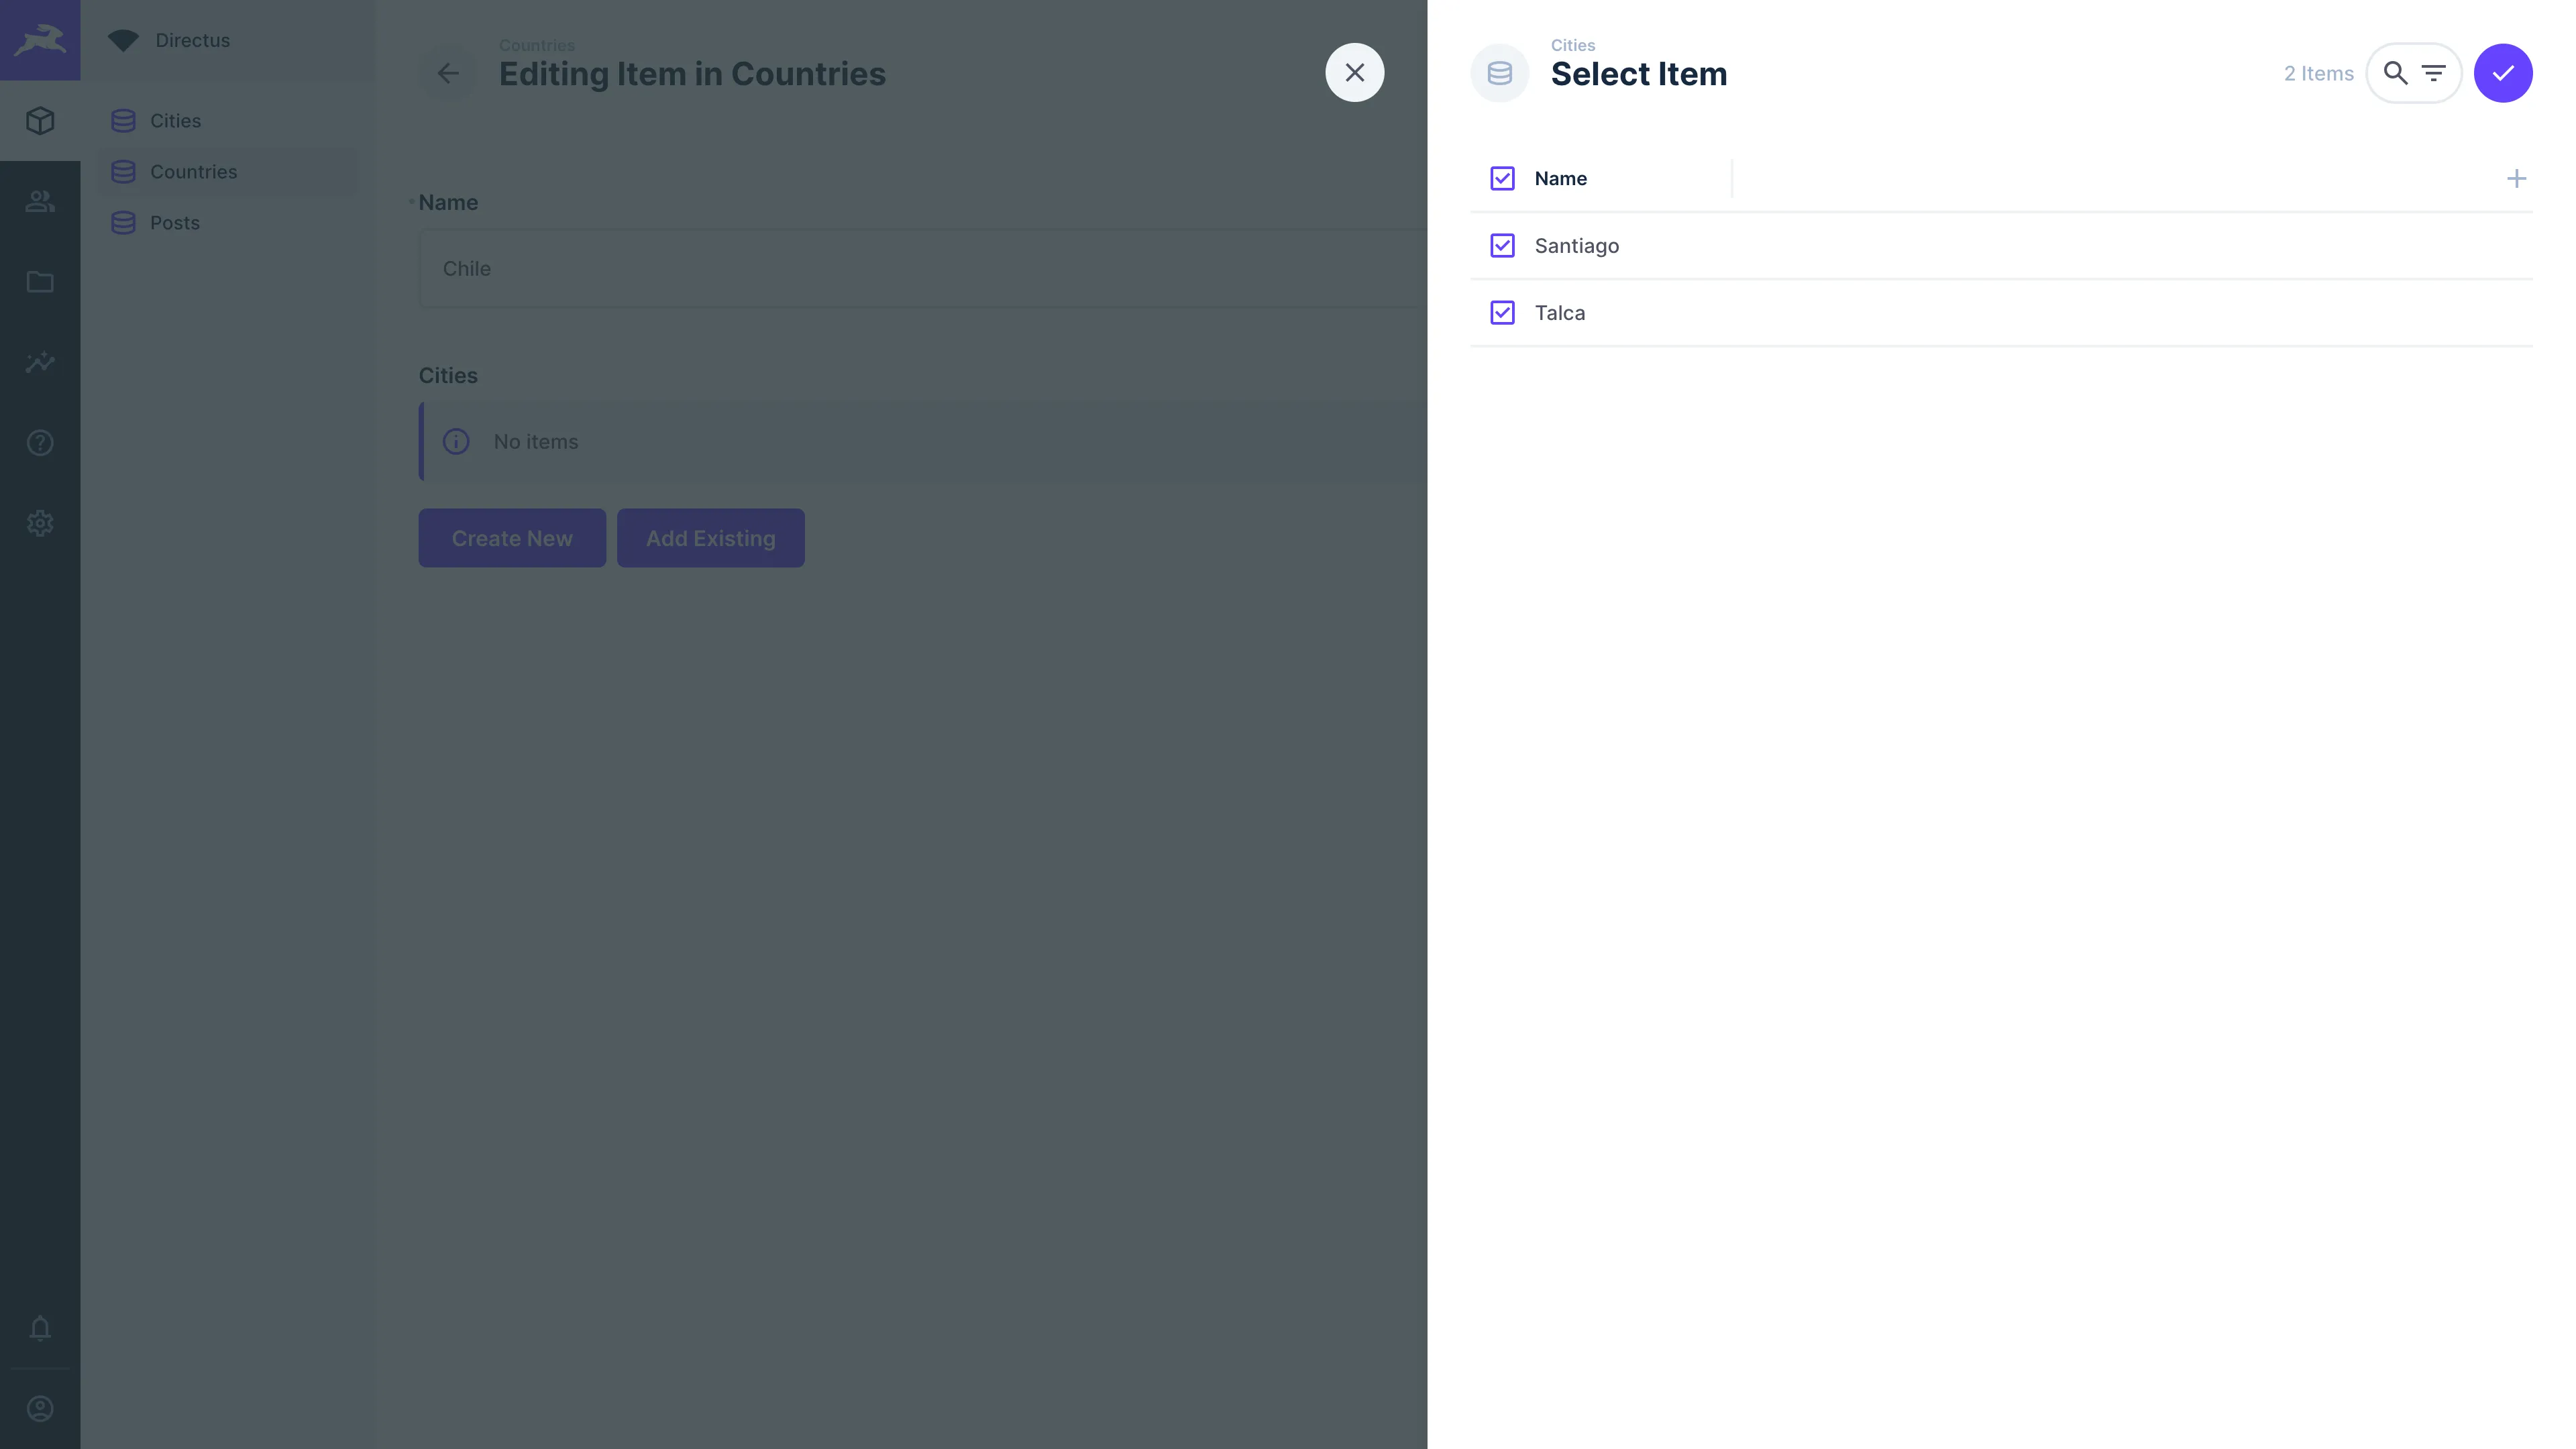The width and height of the screenshot is (2576, 1449).
Task: Uncheck the Santiago city row
Action: pyautogui.click(x=1502, y=245)
